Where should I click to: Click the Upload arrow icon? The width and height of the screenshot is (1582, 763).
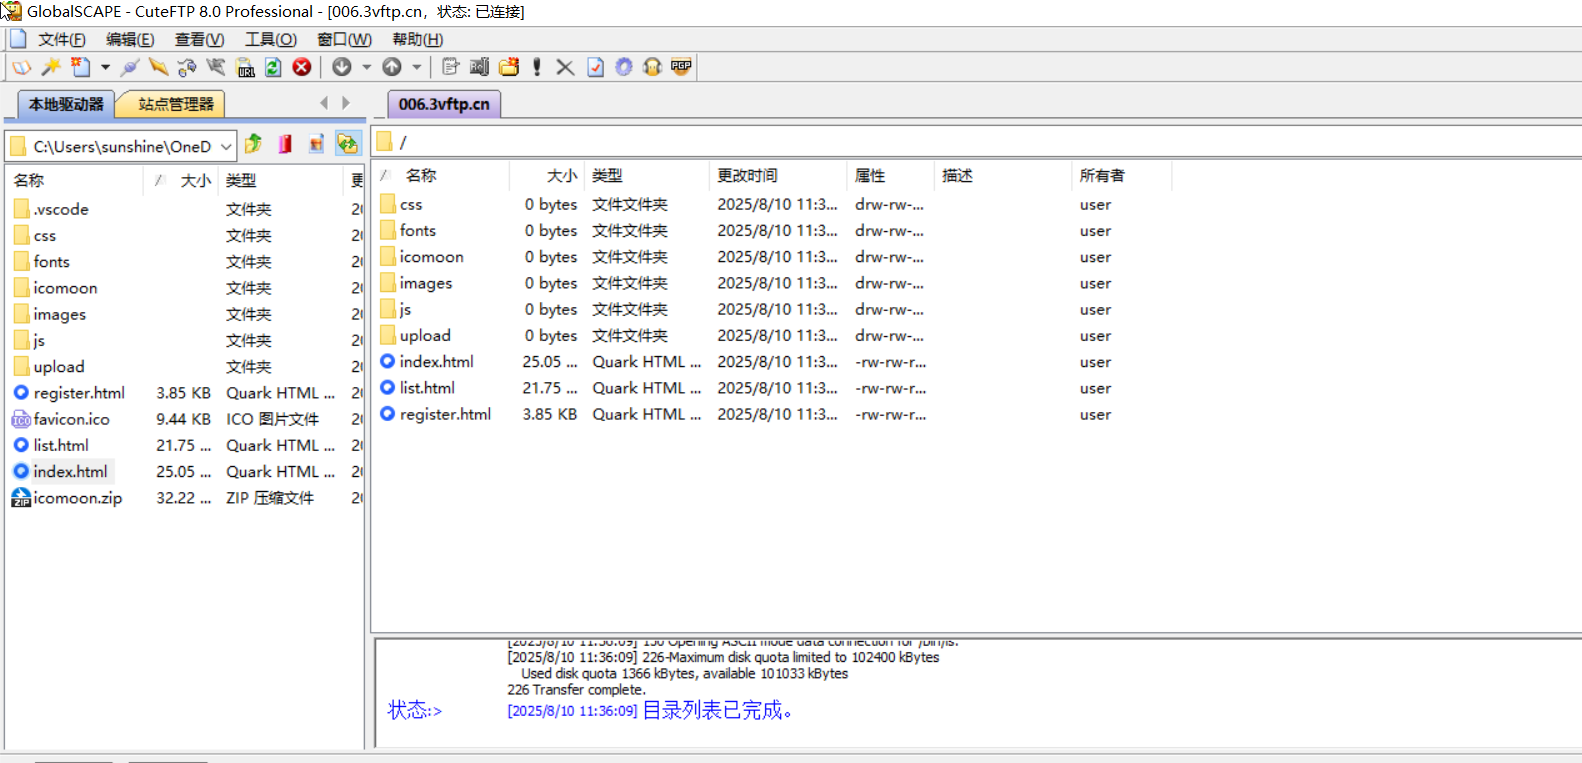(392, 67)
